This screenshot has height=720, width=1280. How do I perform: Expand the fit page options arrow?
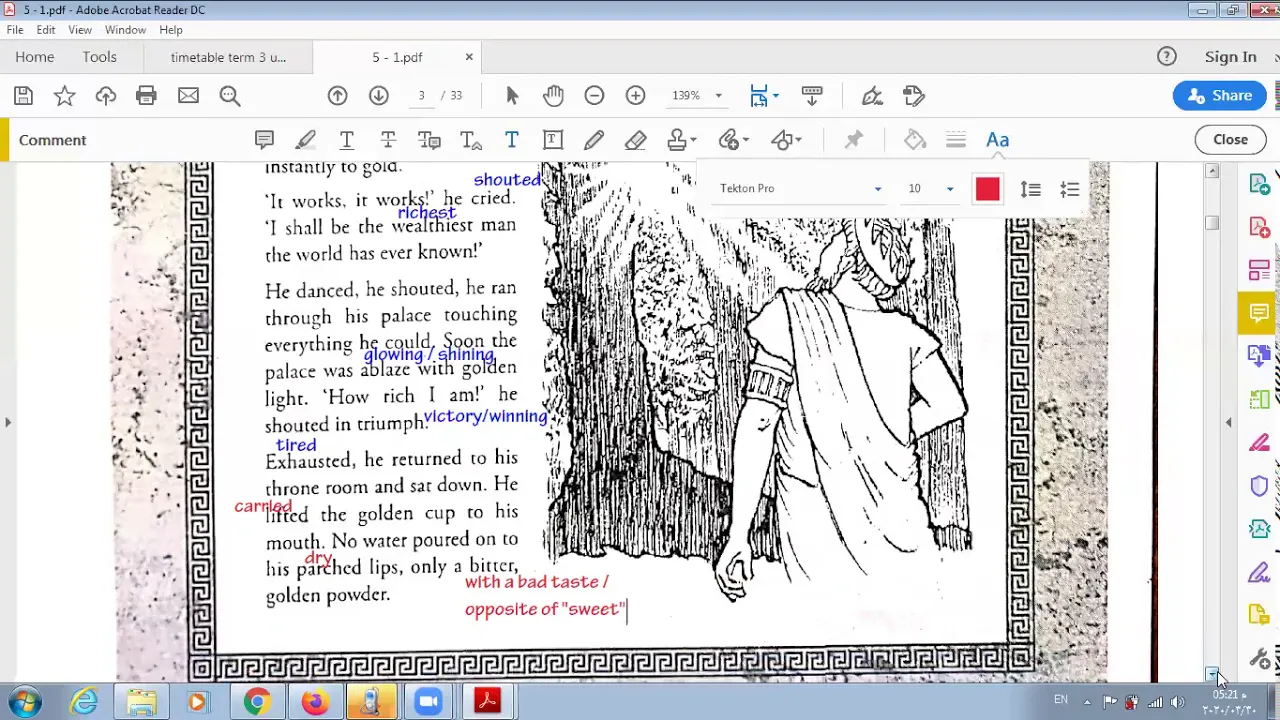coord(776,96)
